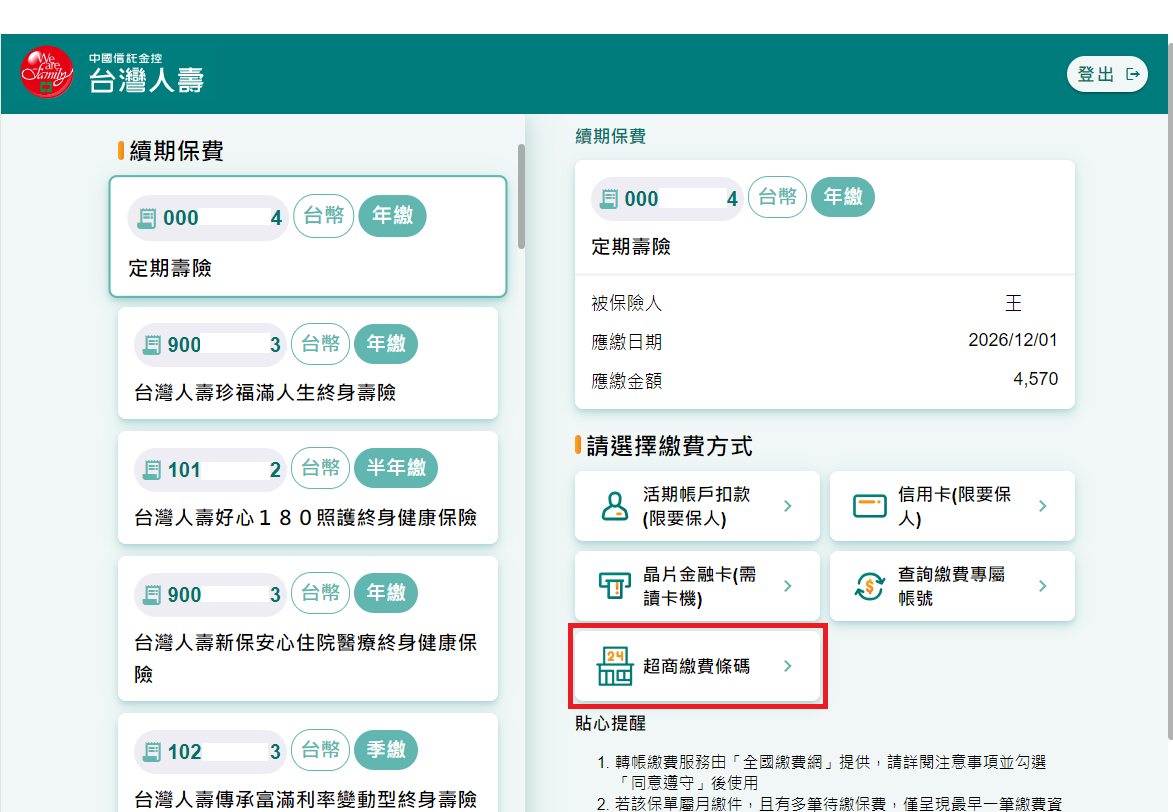Click the policy list scrollbar thumb
This screenshot has height=812, width=1173.
click(521, 196)
